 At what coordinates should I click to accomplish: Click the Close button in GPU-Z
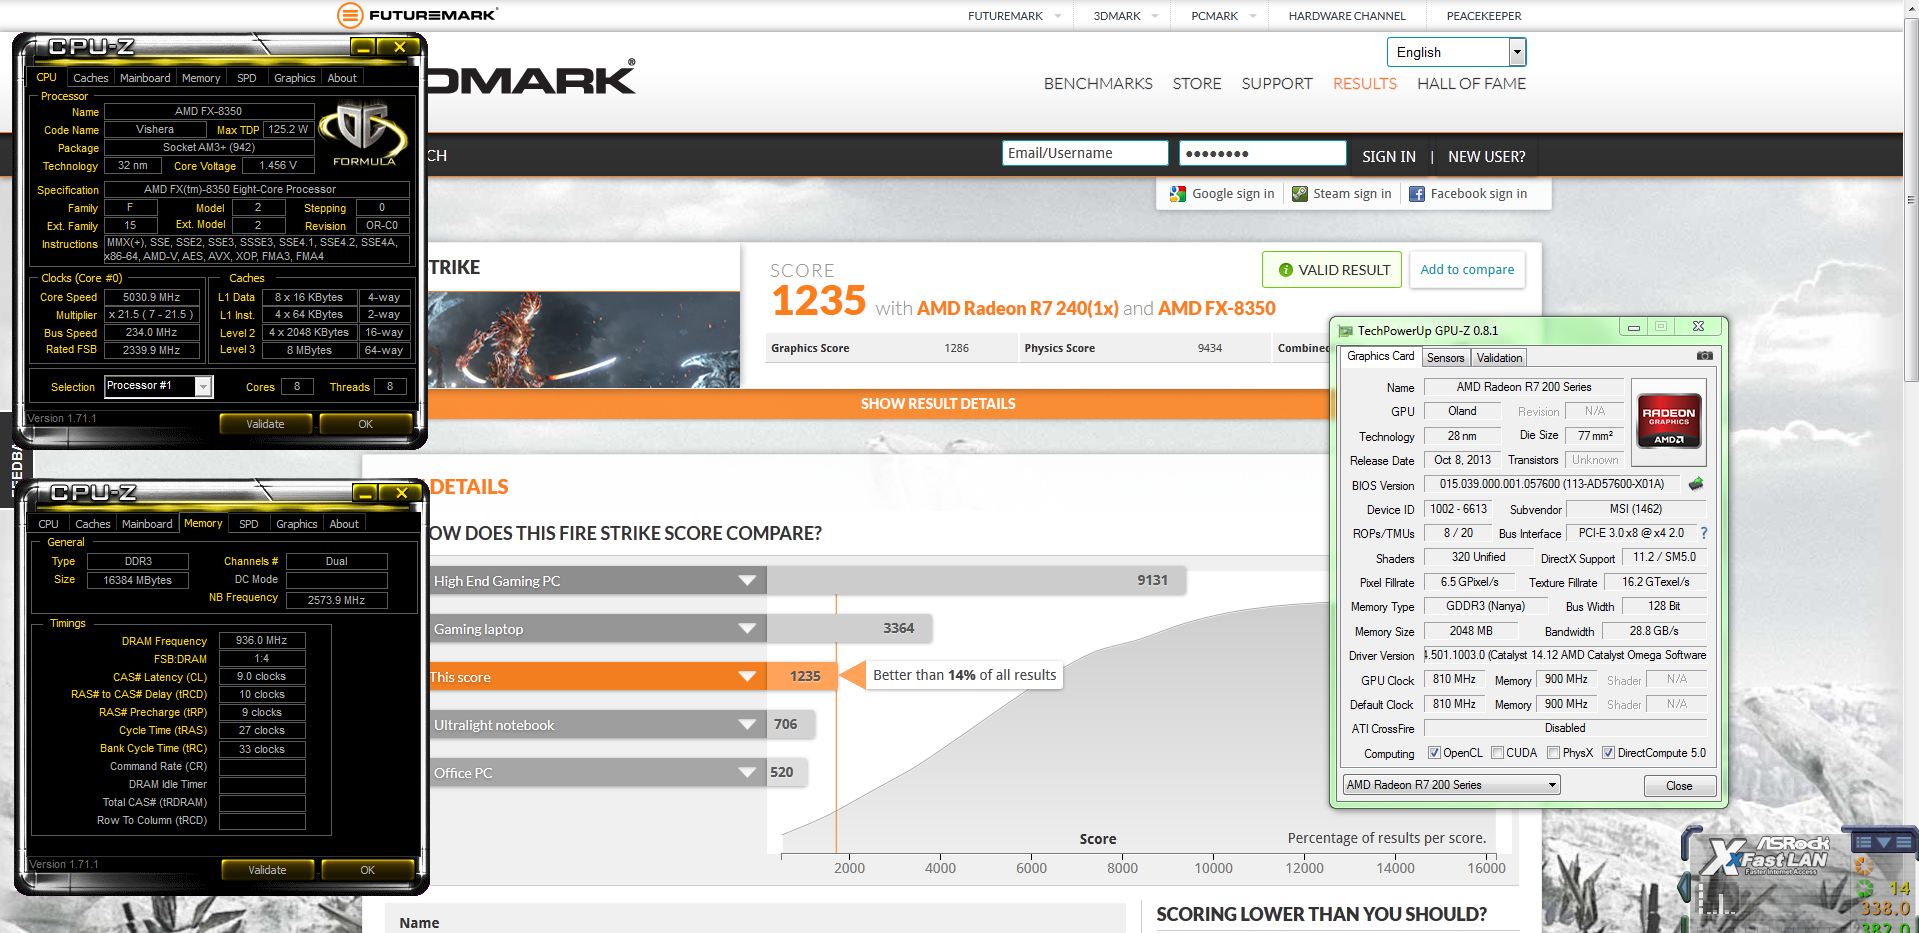[1679, 786]
